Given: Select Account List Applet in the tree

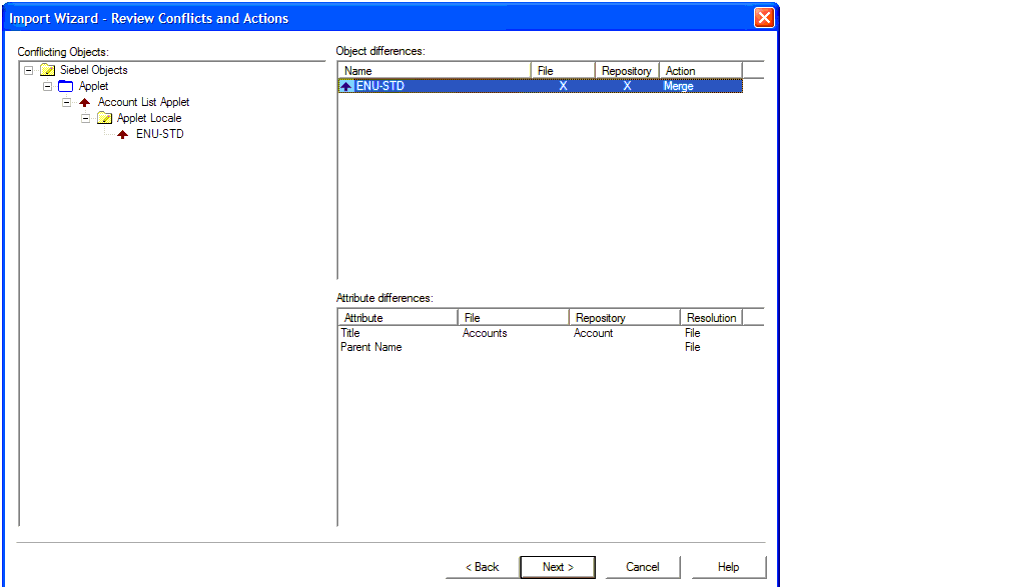Looking at the screenshot, I should (x=143, y=102).
